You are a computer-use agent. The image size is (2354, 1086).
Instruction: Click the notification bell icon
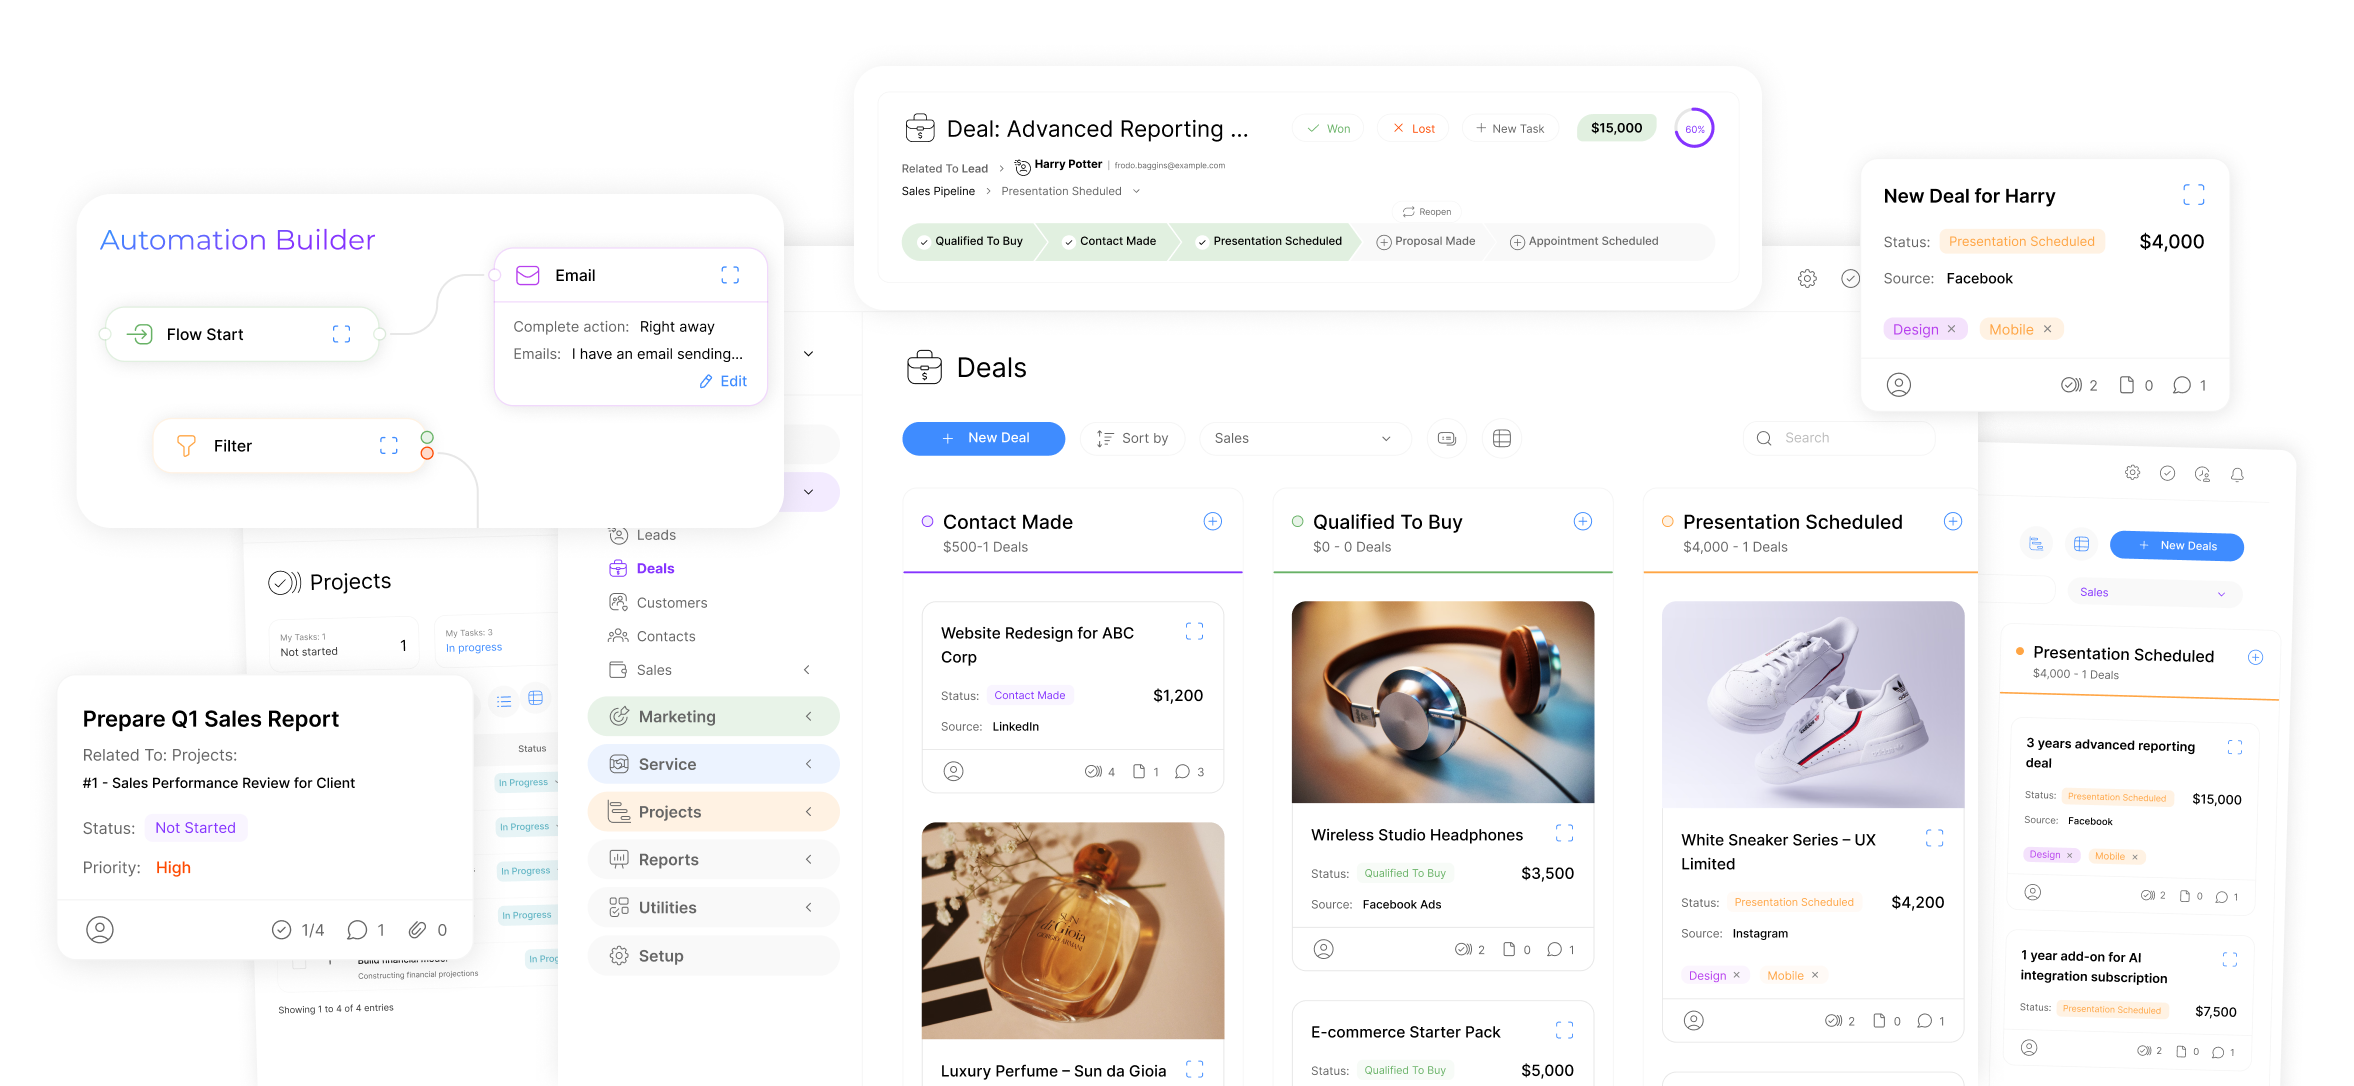click(2237, 474)
